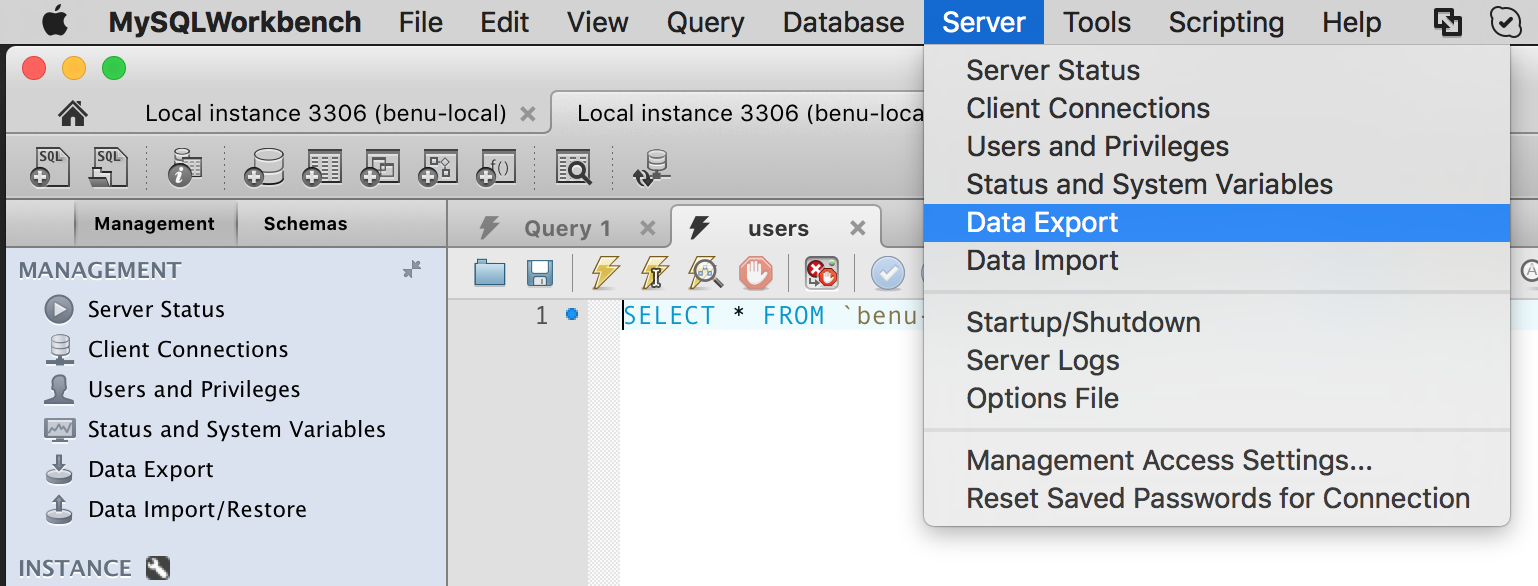The image size is (1538, 586).
Task: Close the Query 1 tab
Action: [x=648, y=228]
